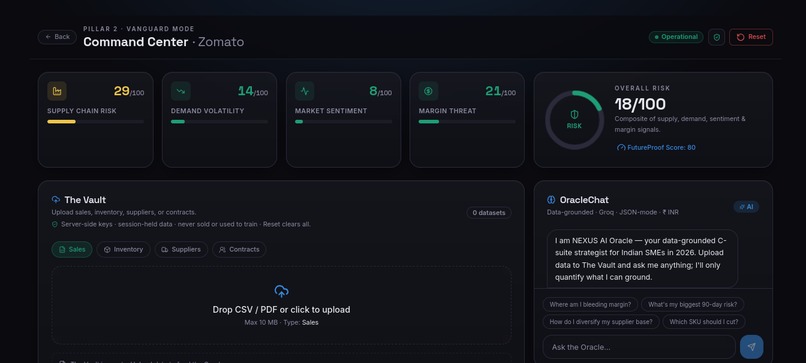This screenshot has height=363, width=806.
Task: Click the Supply Chain Risk factory icon
Action: click(57, 91)
